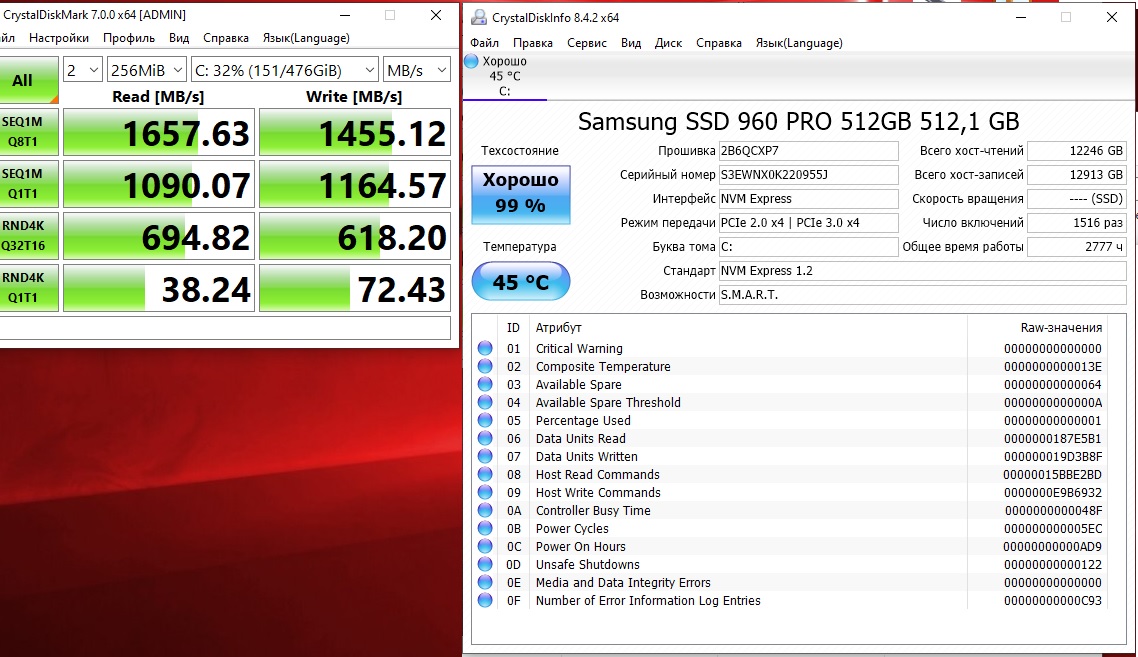
Task: Click the Хорошо 99 % health status button
Action: pyautogui.click(x=520, y=194)
